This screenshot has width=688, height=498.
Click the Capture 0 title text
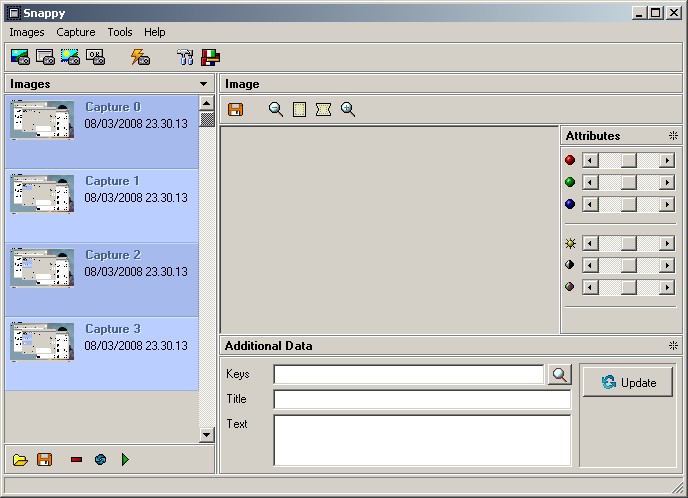point(113,107)
